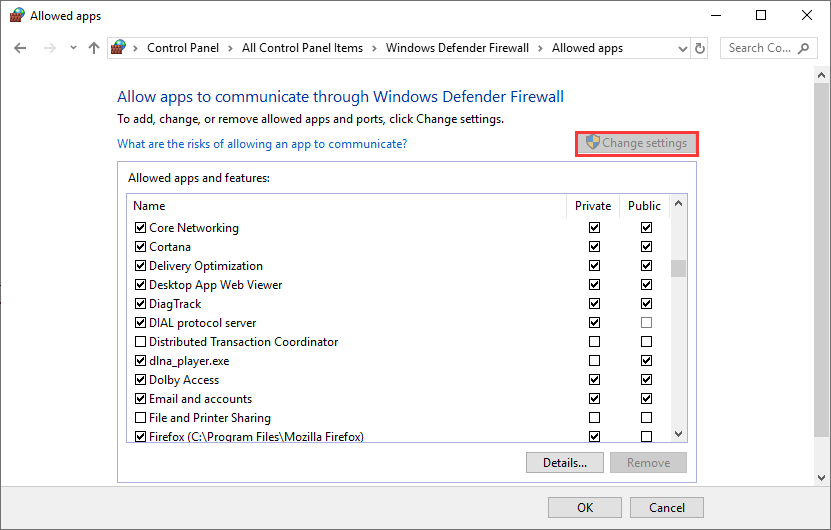Open risks of allowing an app link

262,144
